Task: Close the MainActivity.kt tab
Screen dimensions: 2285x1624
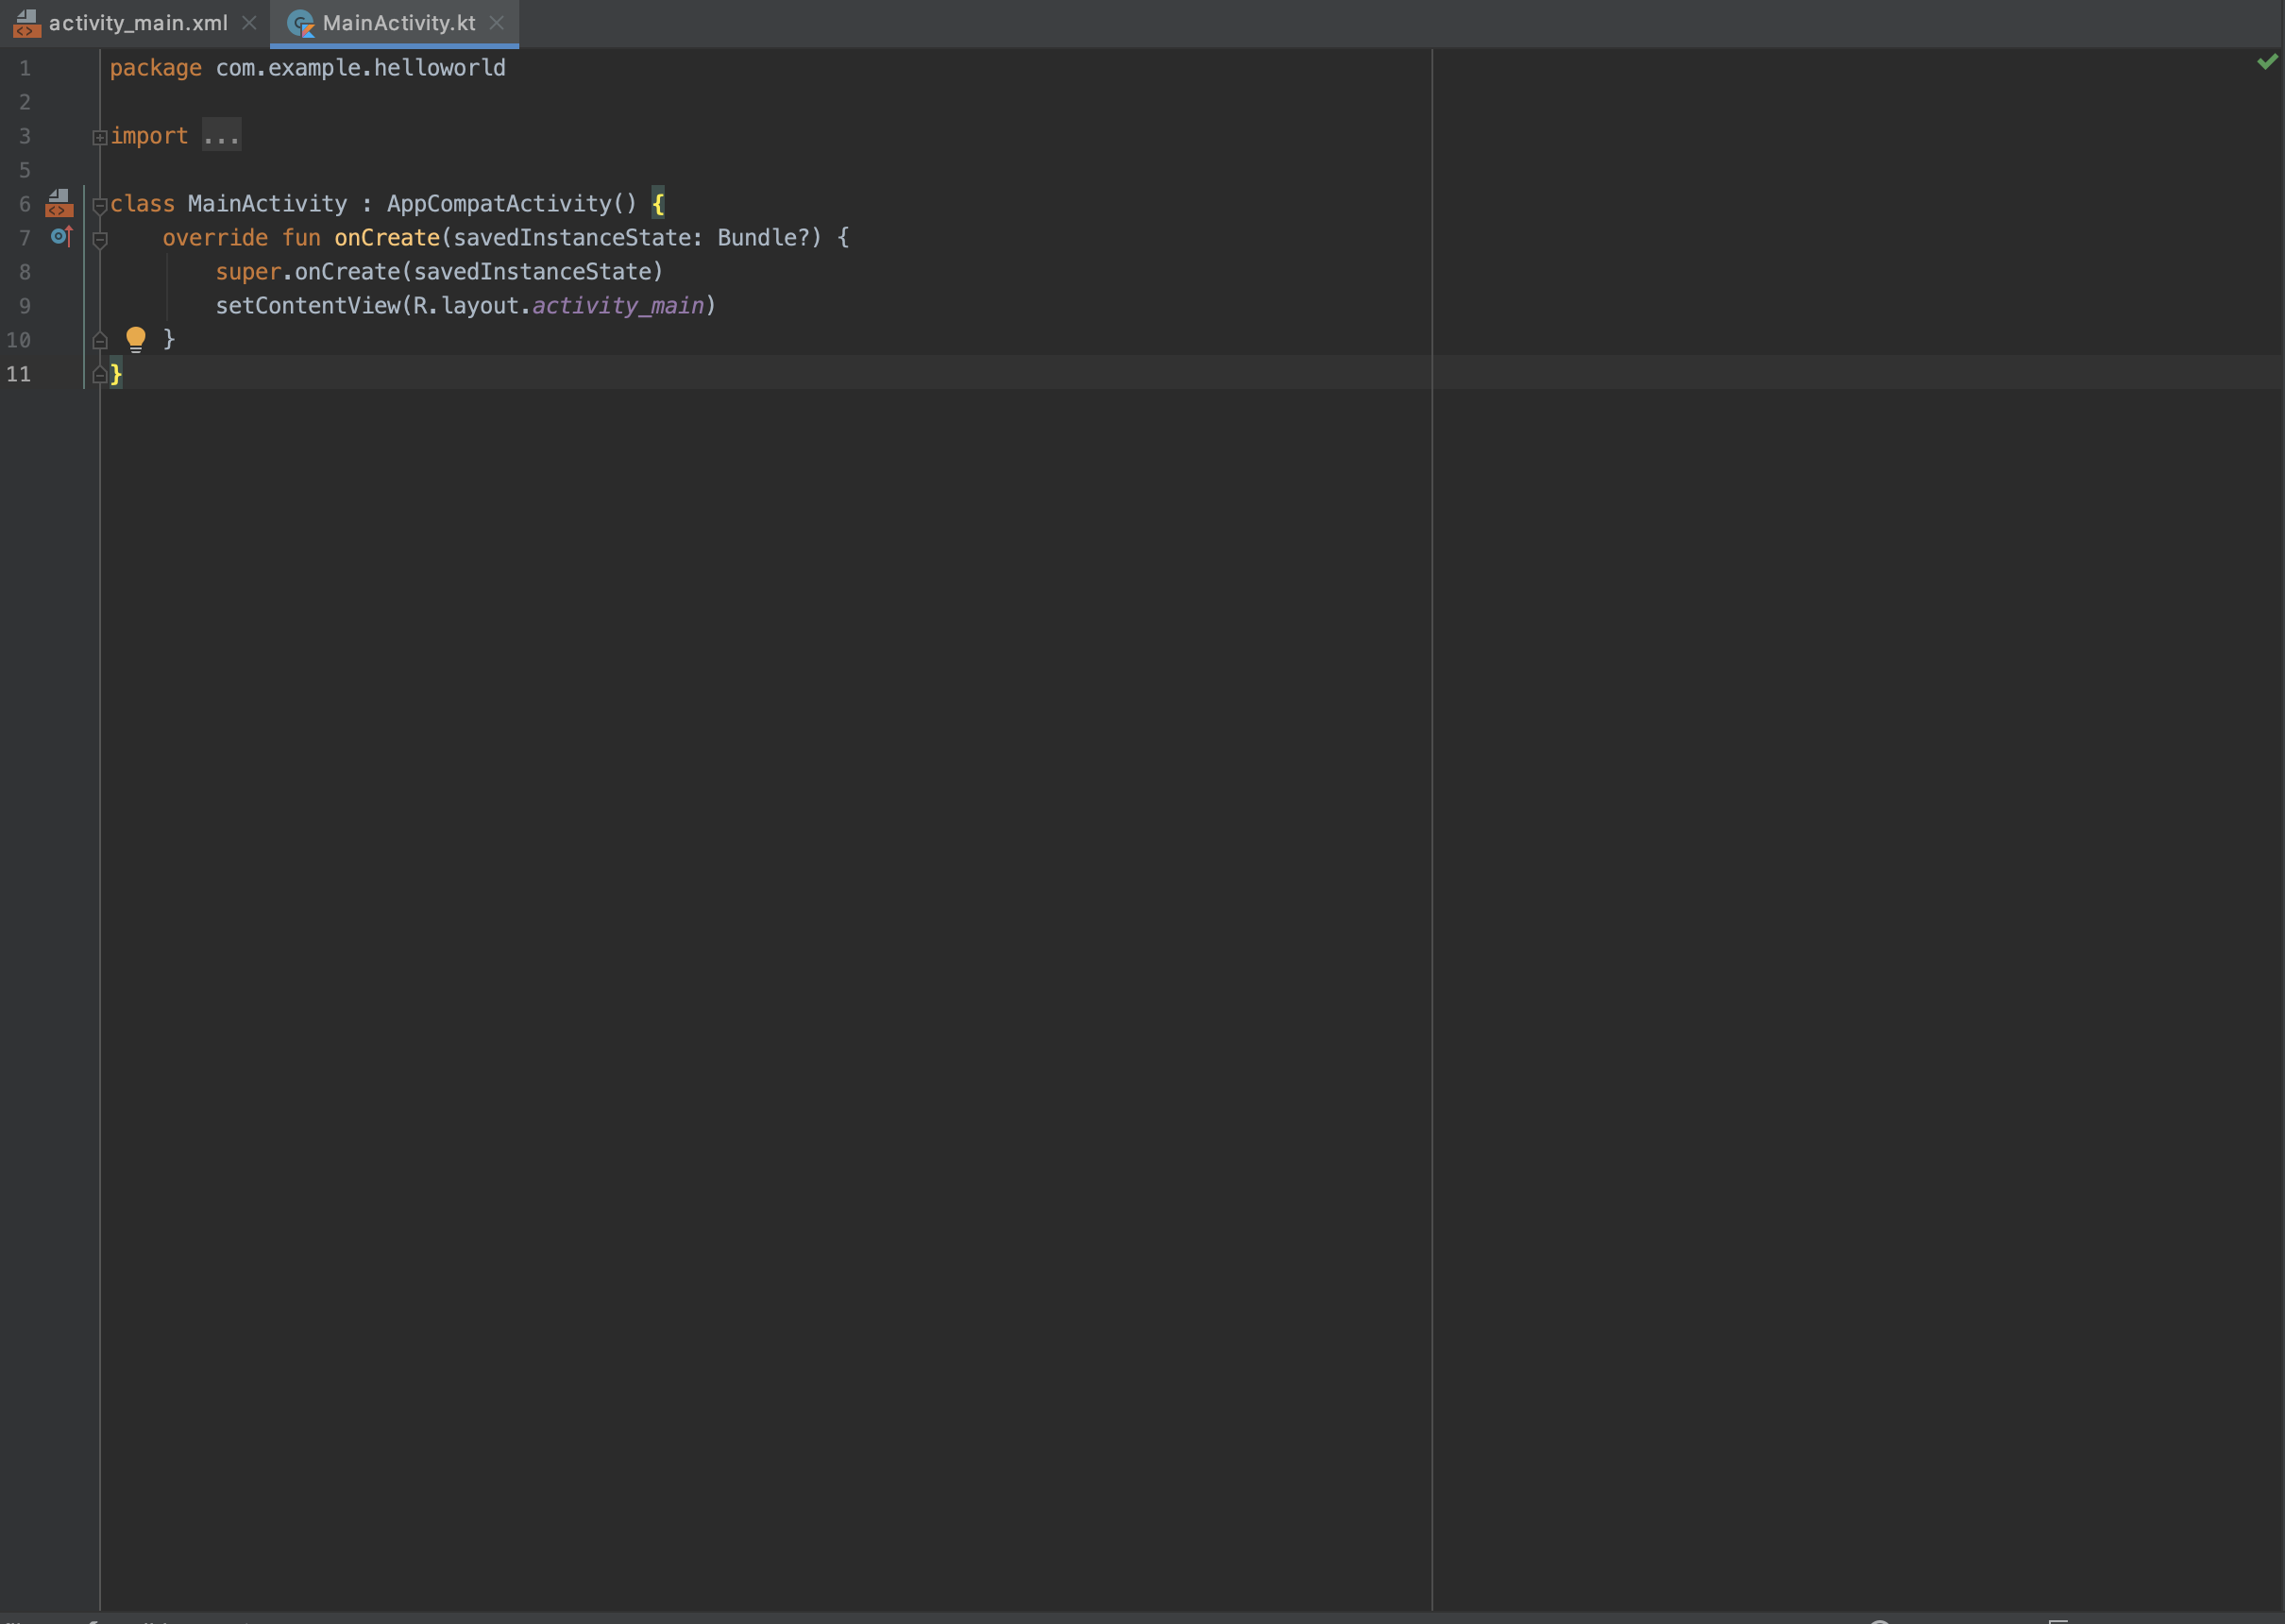Action: coord(498,23)
